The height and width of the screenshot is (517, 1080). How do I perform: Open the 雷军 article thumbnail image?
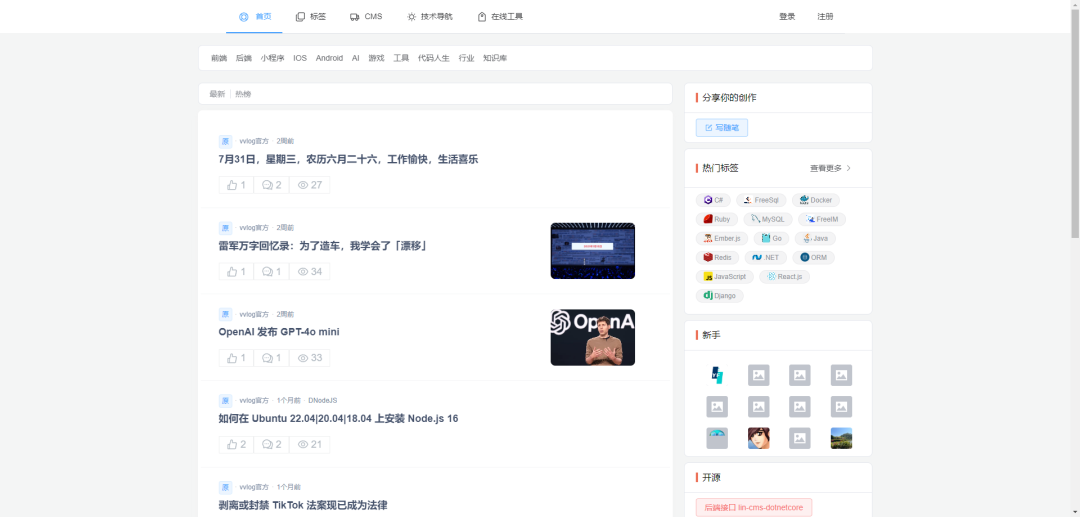coord(592,251)
